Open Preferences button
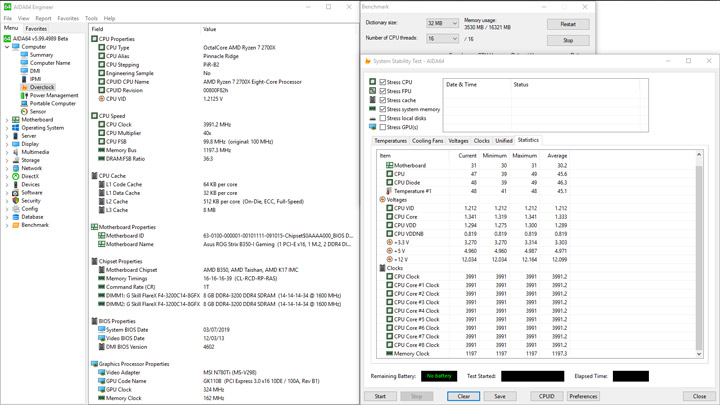This screenshot has width=720, height=405. pos(583,396)
